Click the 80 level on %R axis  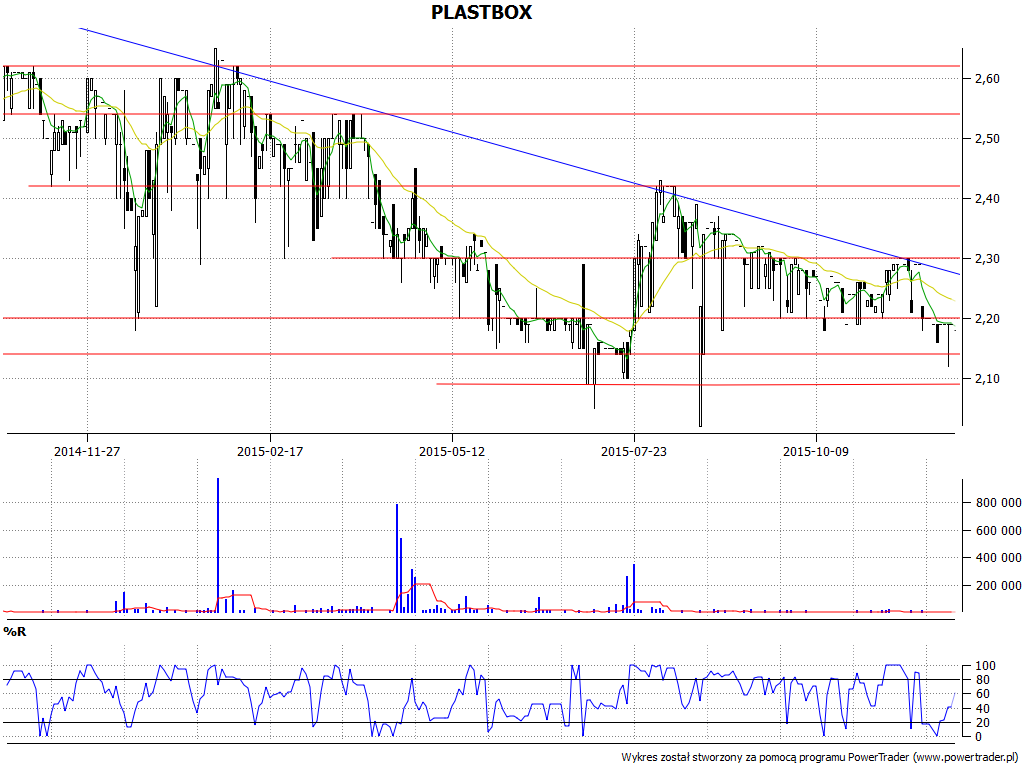(985, 680)
